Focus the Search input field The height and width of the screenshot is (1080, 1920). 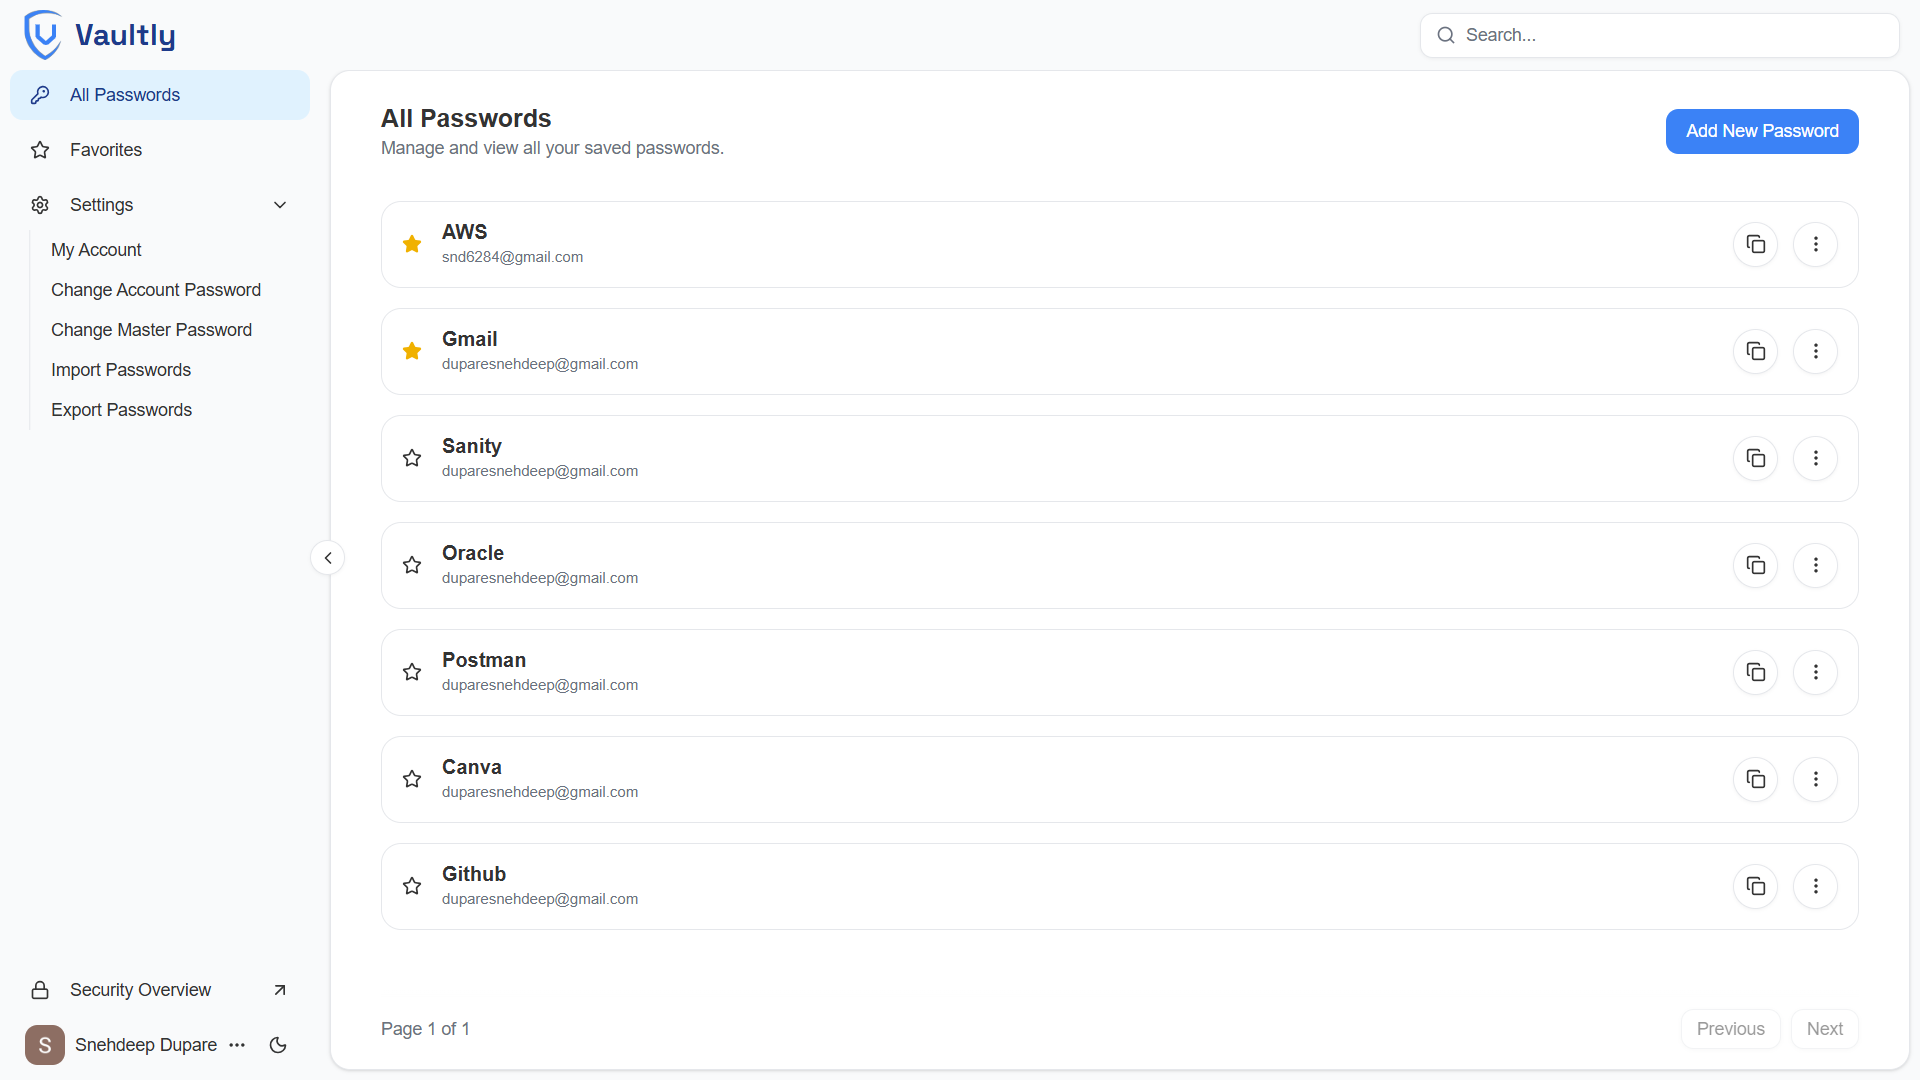(x=1670, y=35)
